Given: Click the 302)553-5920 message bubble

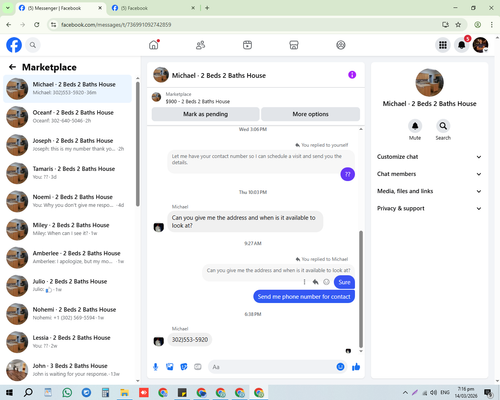Looking at the screenshot, I should (190, 340).
